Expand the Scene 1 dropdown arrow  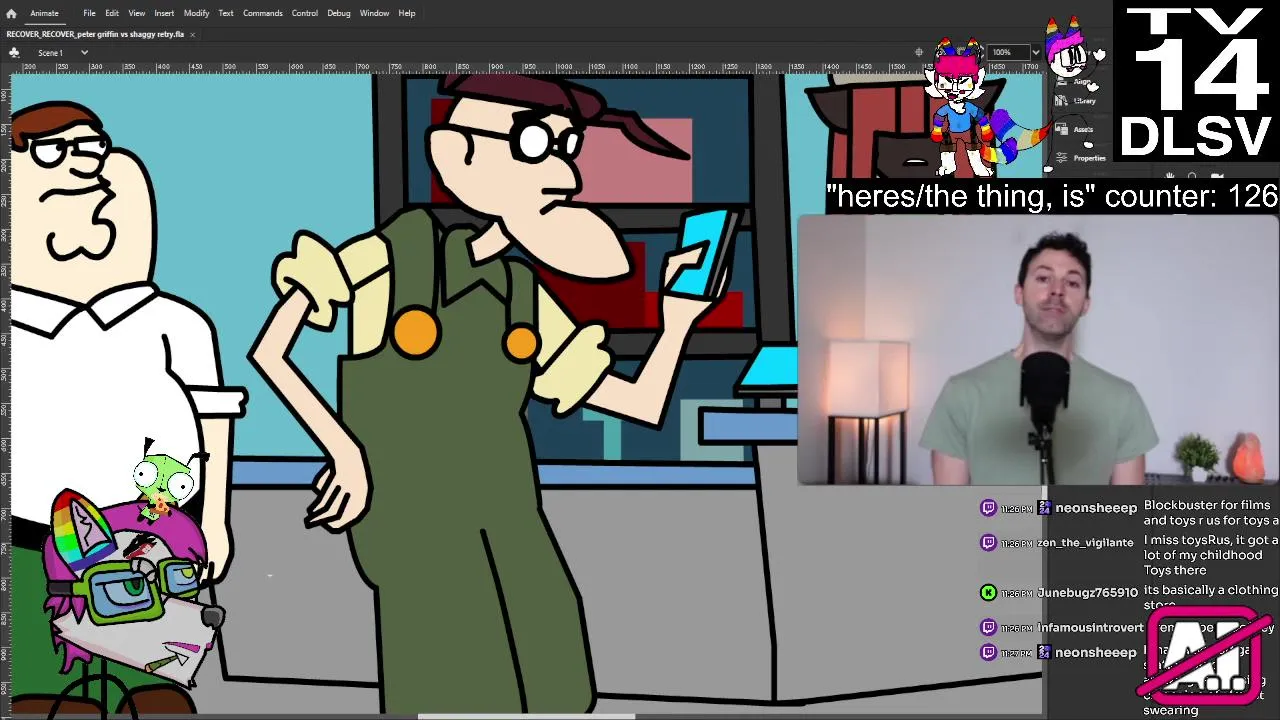tap(84, 52)
